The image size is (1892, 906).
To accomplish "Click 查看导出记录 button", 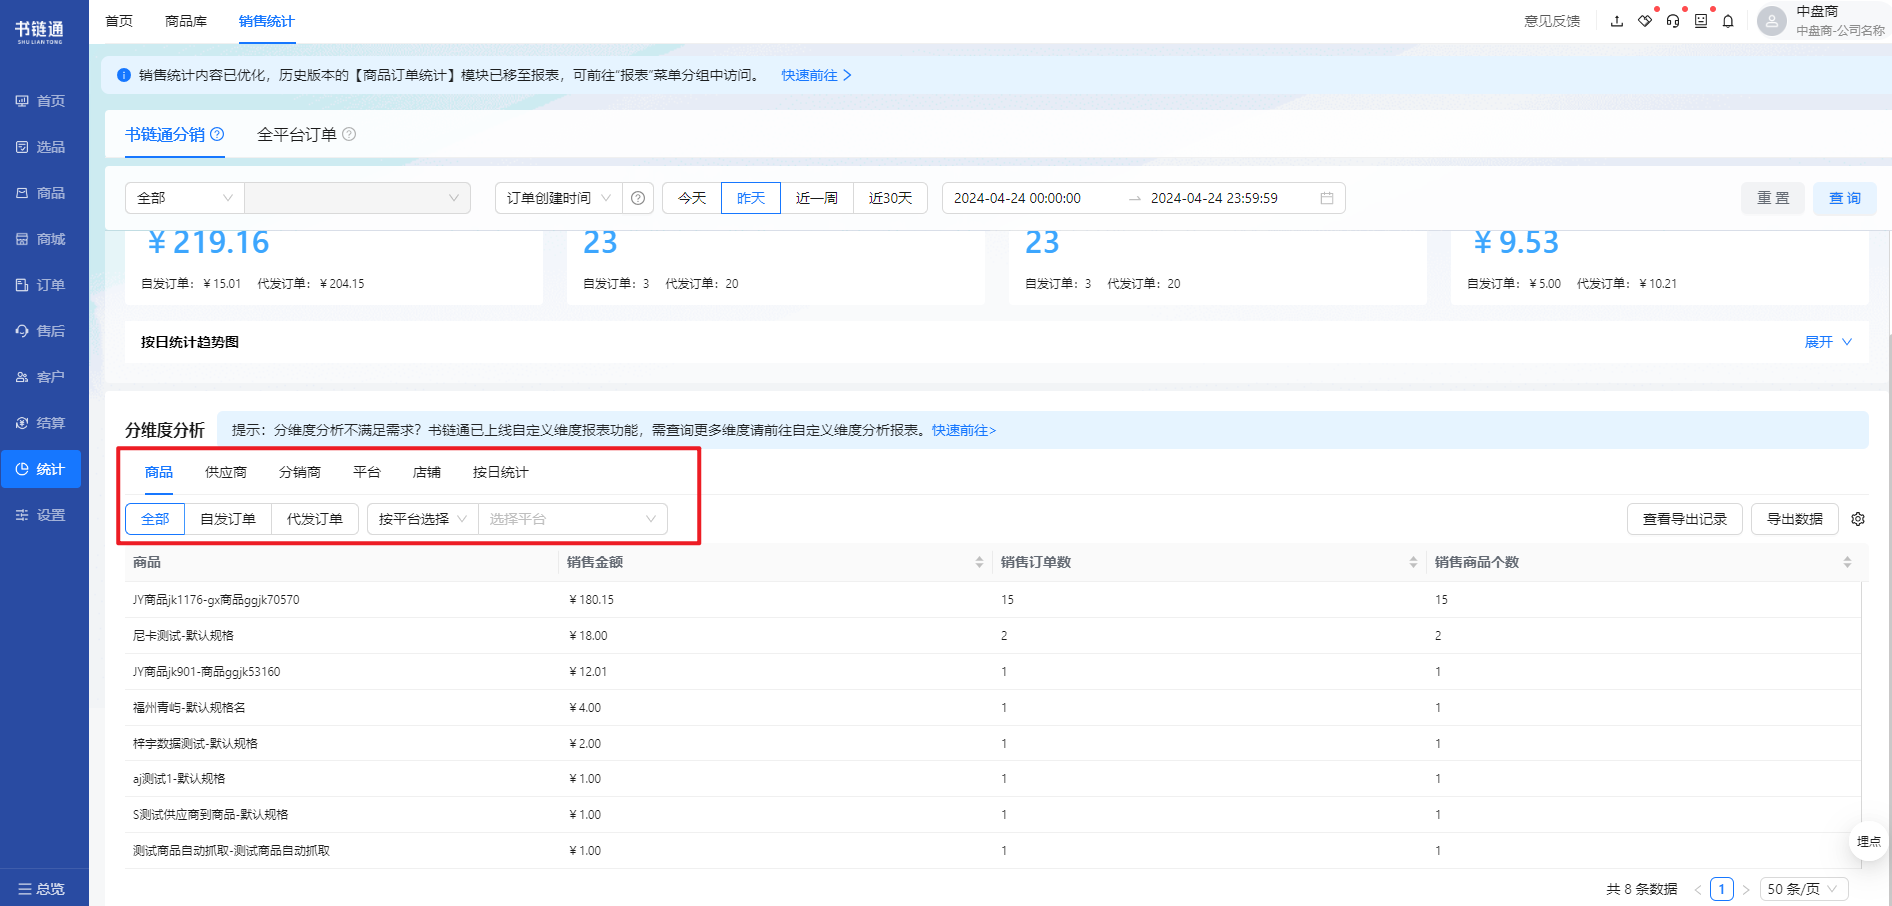I will pos(1685,519).
